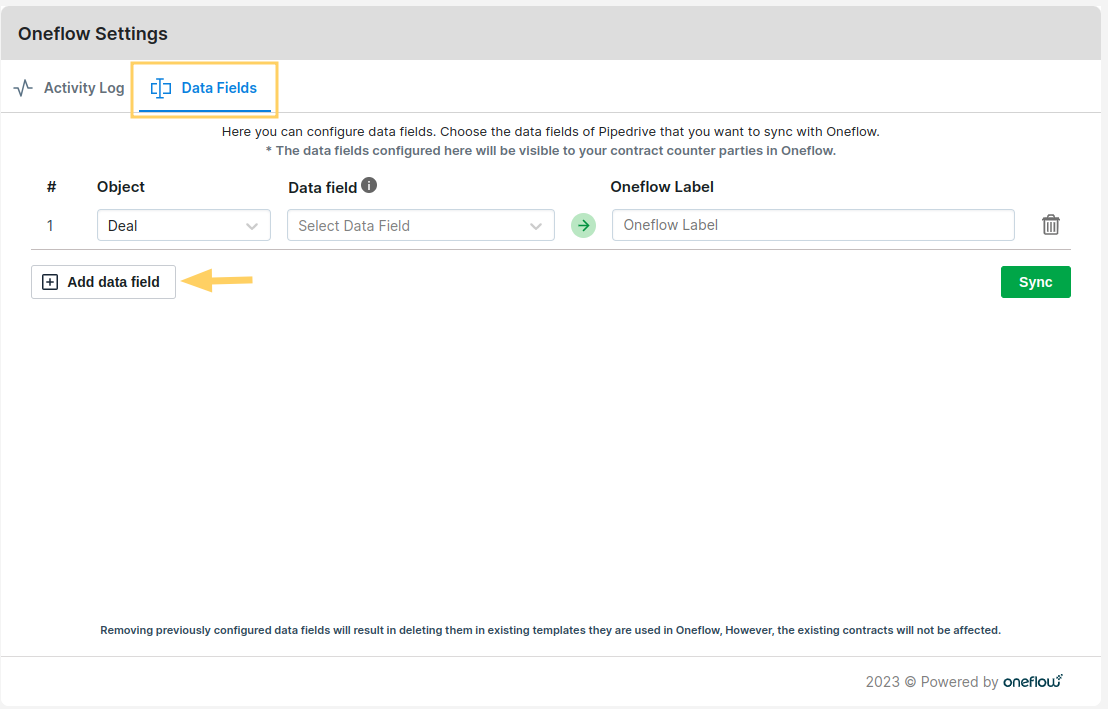Click the 'Here you can configure data fields' text
Viewport: 1108px width, 709px height.
[550, 131]
